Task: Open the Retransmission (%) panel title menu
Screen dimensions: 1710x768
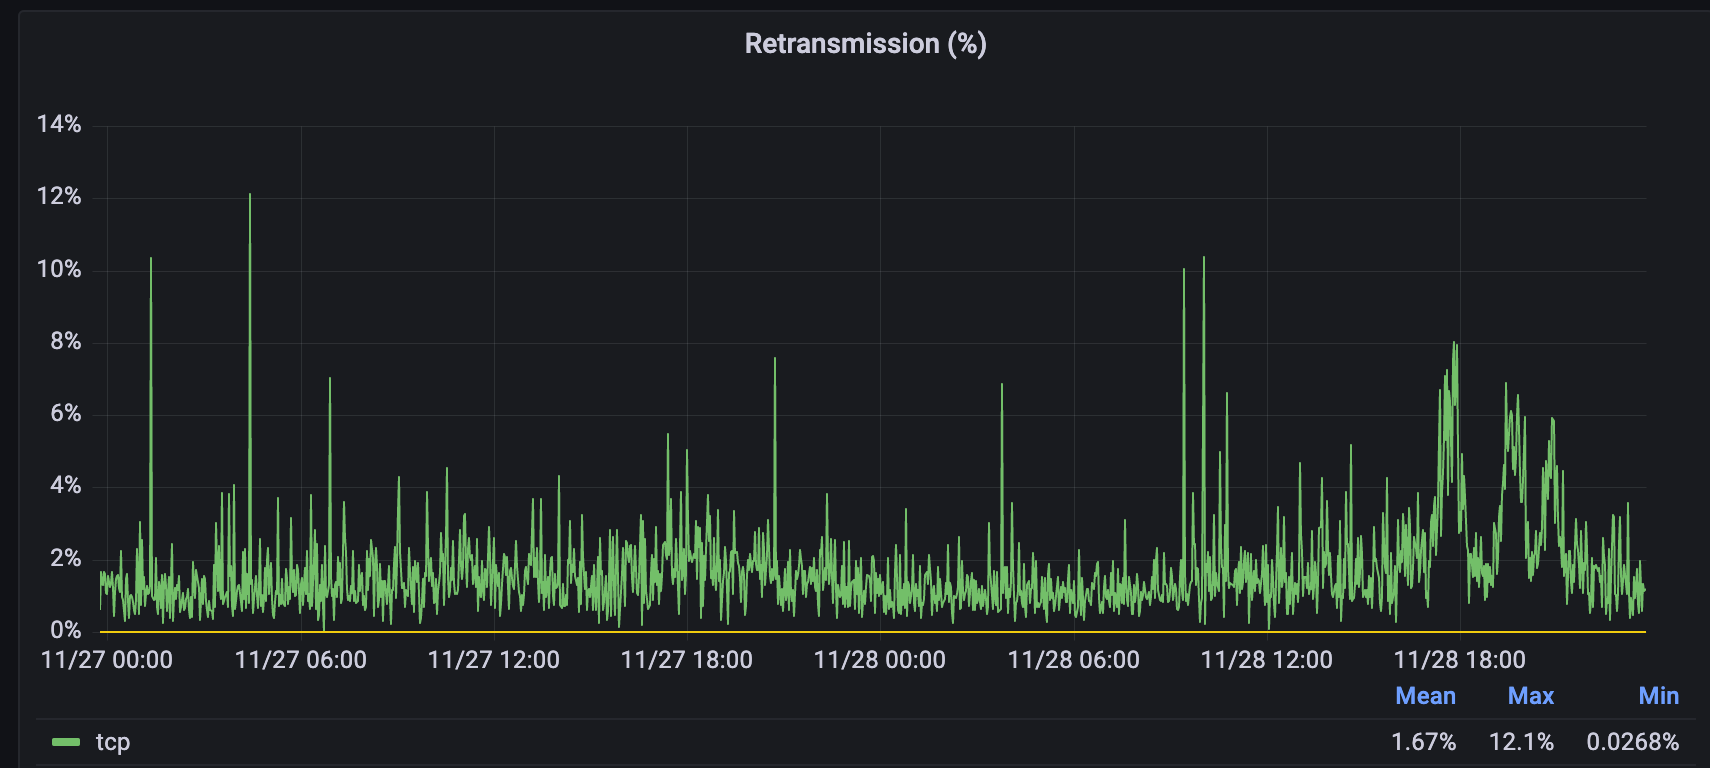Action: (865, 44)
